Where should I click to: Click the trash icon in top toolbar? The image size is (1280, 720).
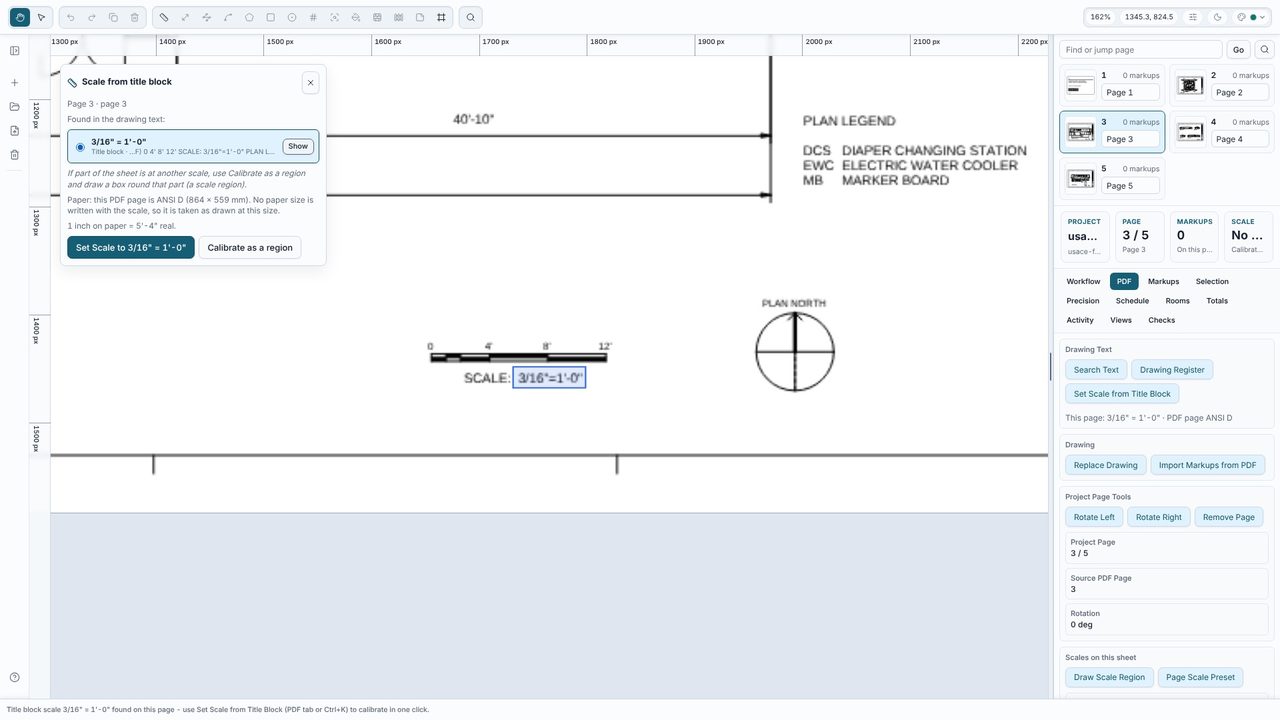[135, 17]
